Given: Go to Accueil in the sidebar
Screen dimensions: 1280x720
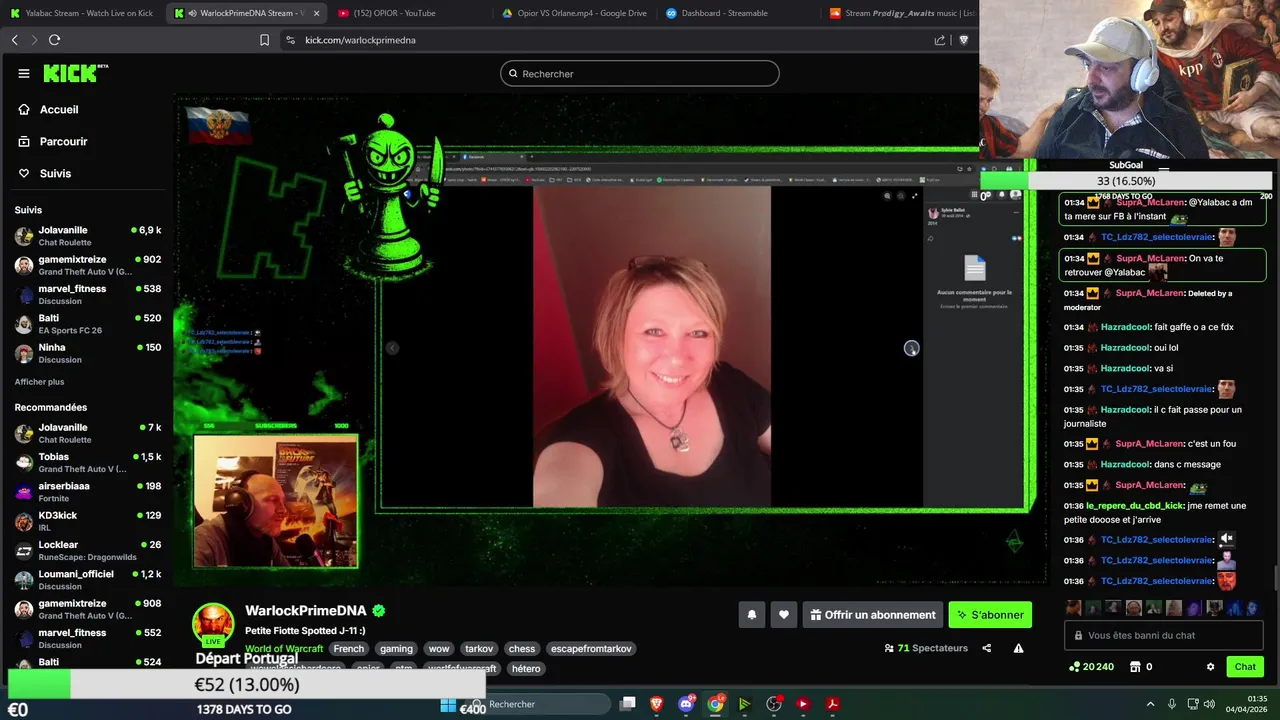Looking at the screenshot, I should point(48,110).
